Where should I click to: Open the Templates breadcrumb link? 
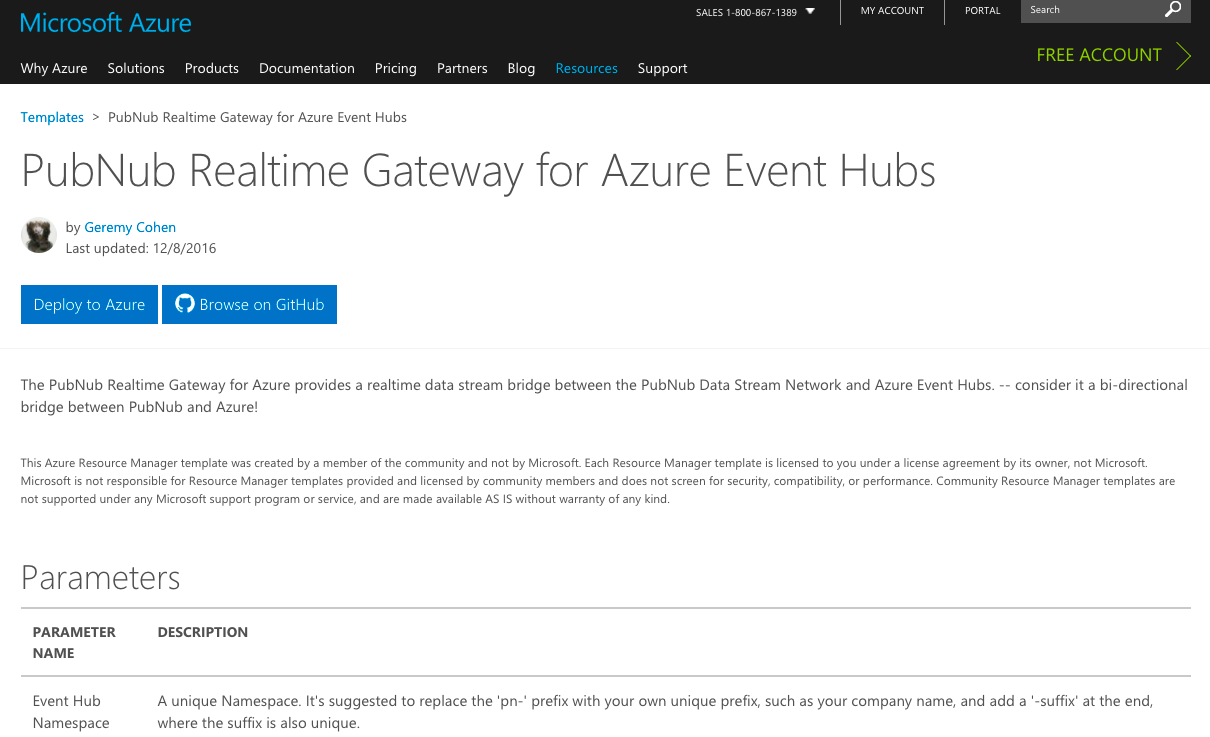click(x=51, y=117)
